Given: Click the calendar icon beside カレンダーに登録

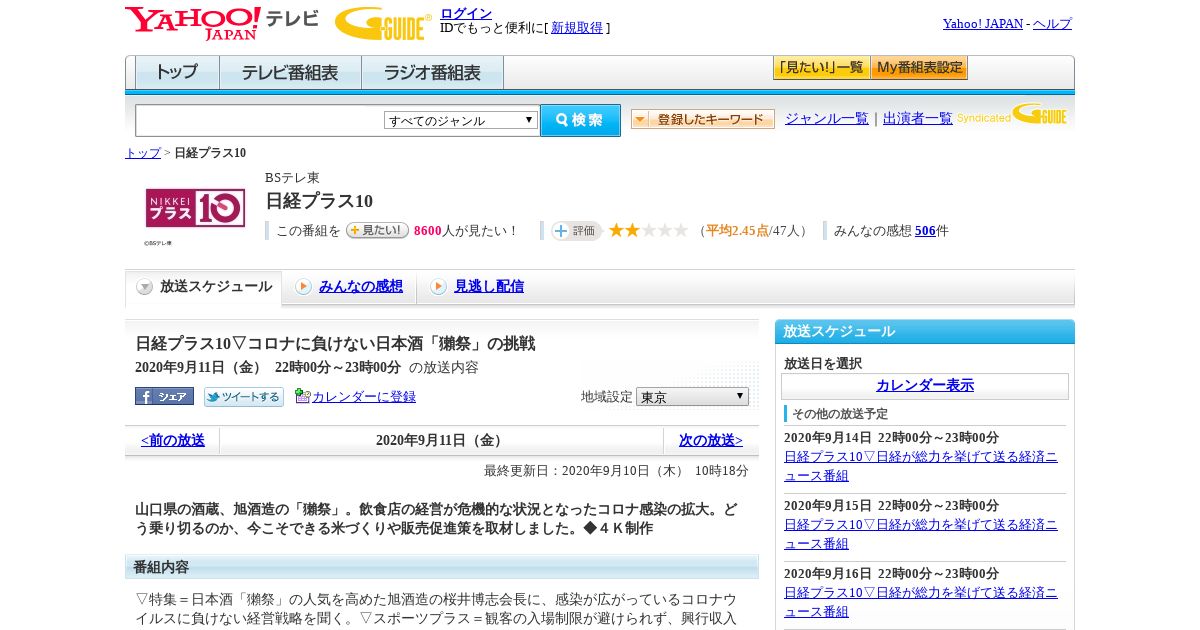Looking at the screenshot, I should 303,396.
